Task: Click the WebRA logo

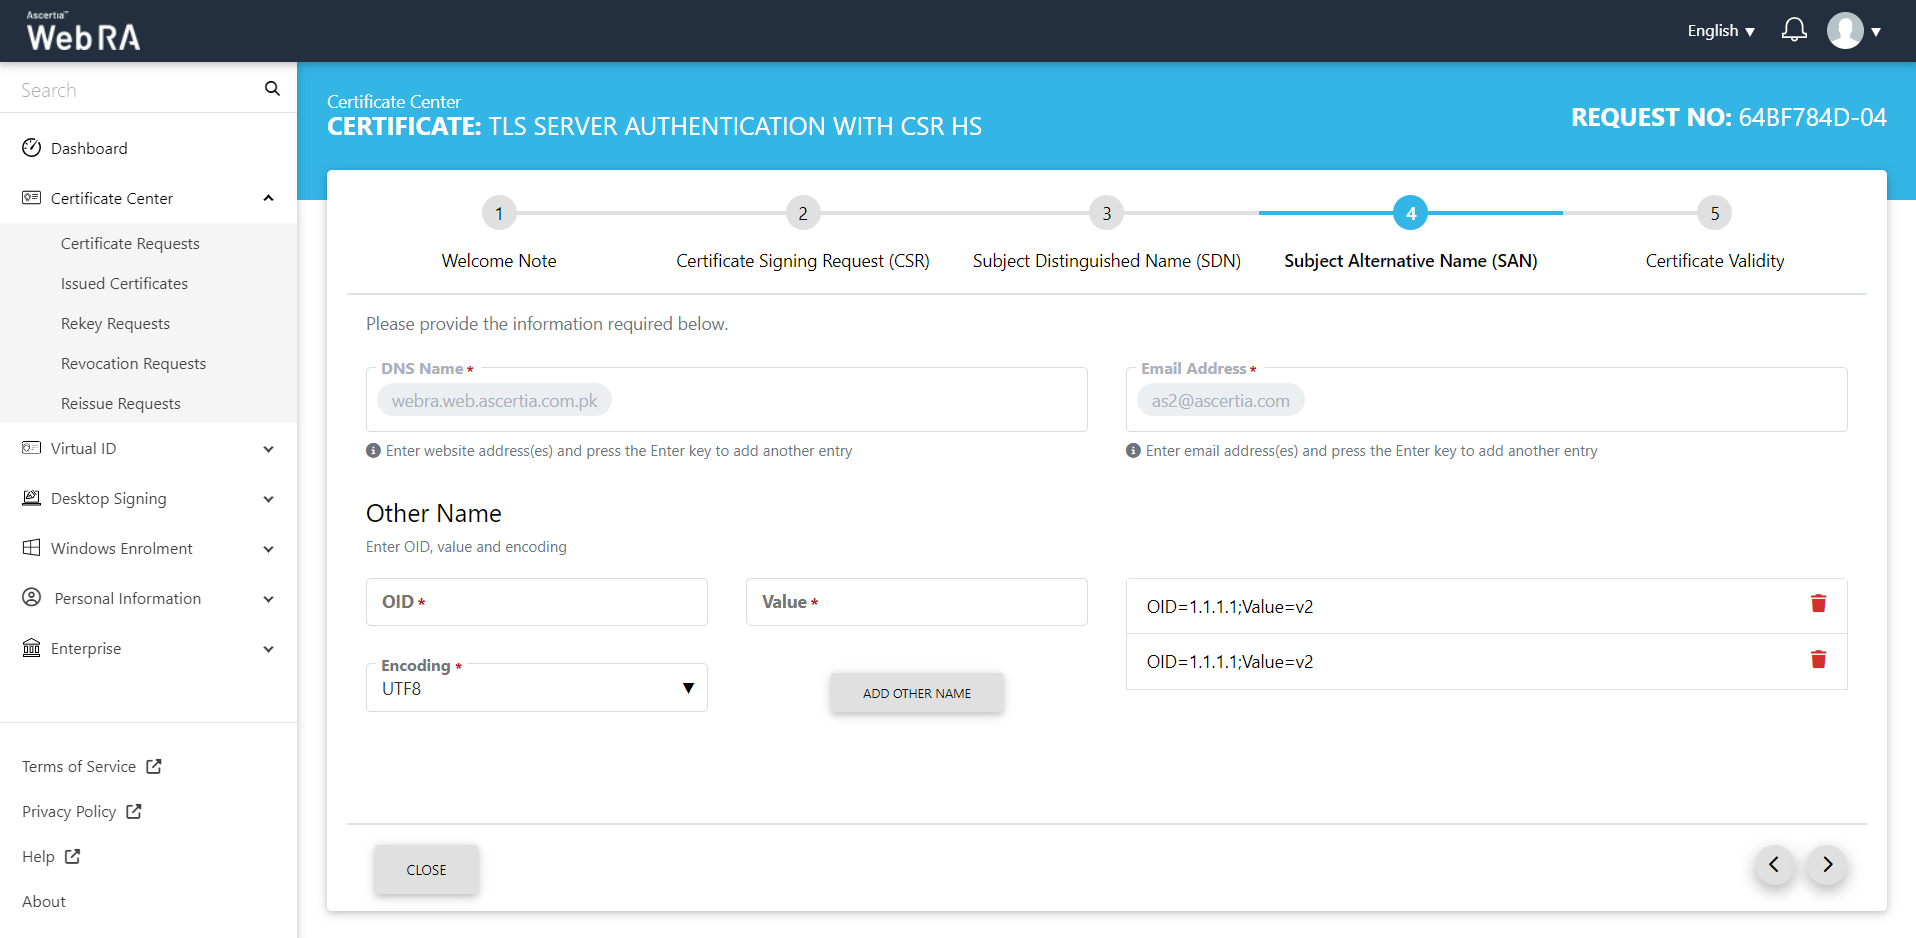Action: (x=83, y=31)
